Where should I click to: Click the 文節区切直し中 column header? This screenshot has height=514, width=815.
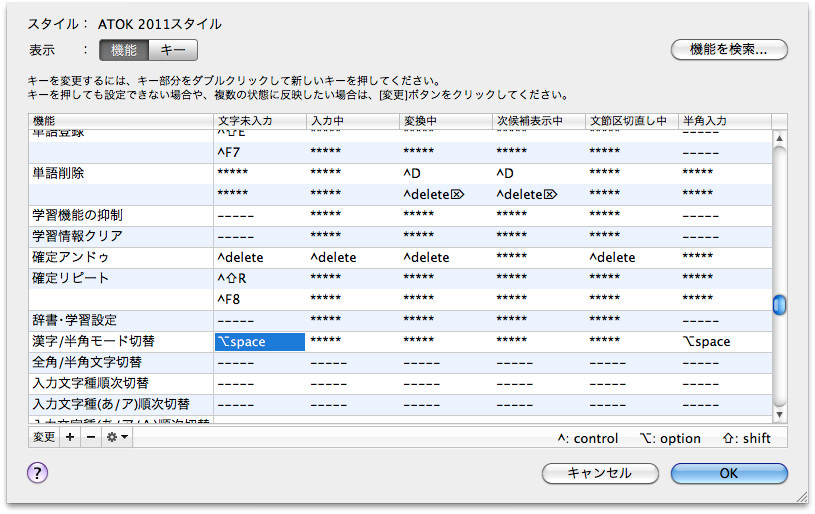click(632, 121)
